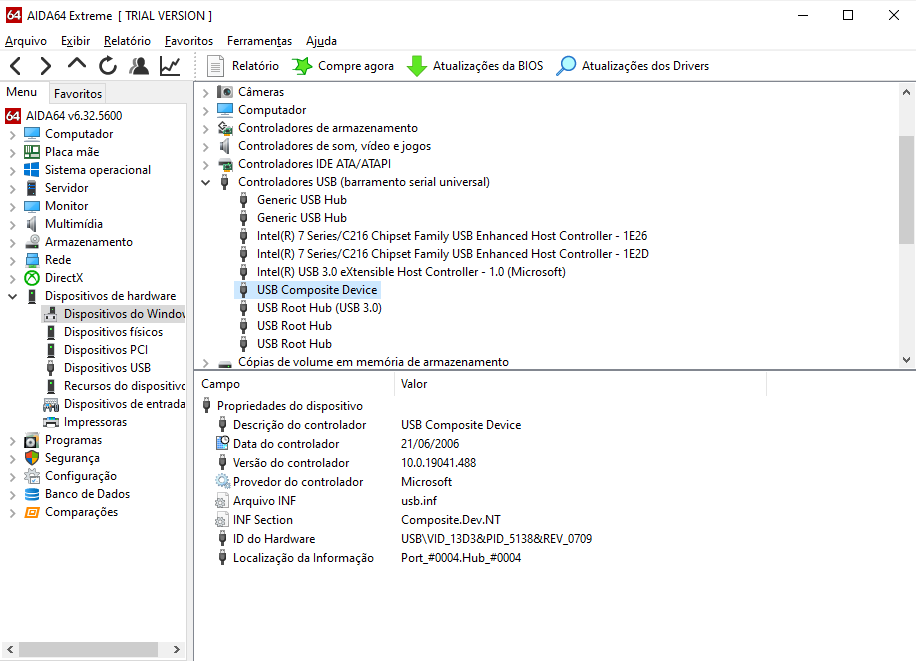916x661 pixels.
Task: Go back with the left arrow toolbar icon
Action: tap(16, 66)
